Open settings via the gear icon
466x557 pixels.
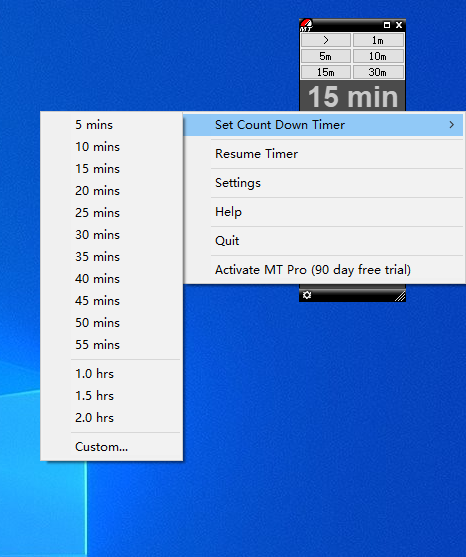(x=307, y=295)
